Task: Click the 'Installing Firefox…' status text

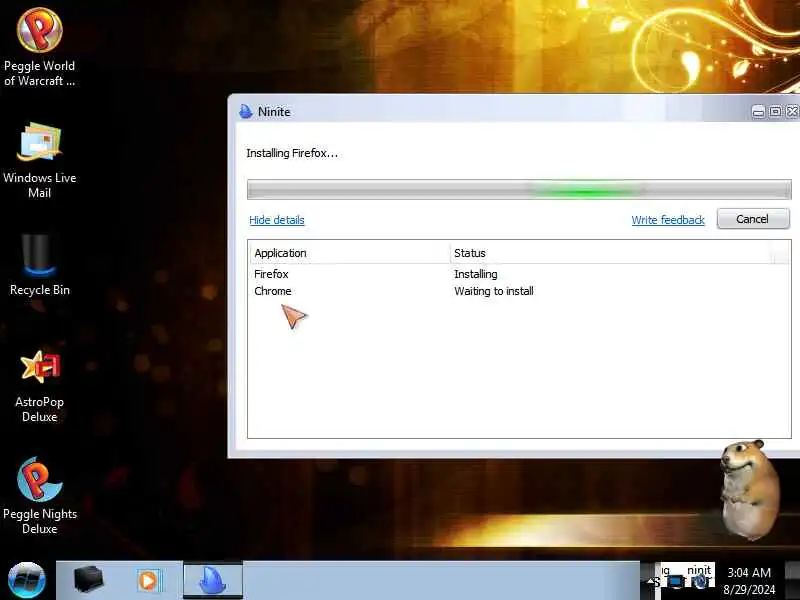Action: [292, 153]
